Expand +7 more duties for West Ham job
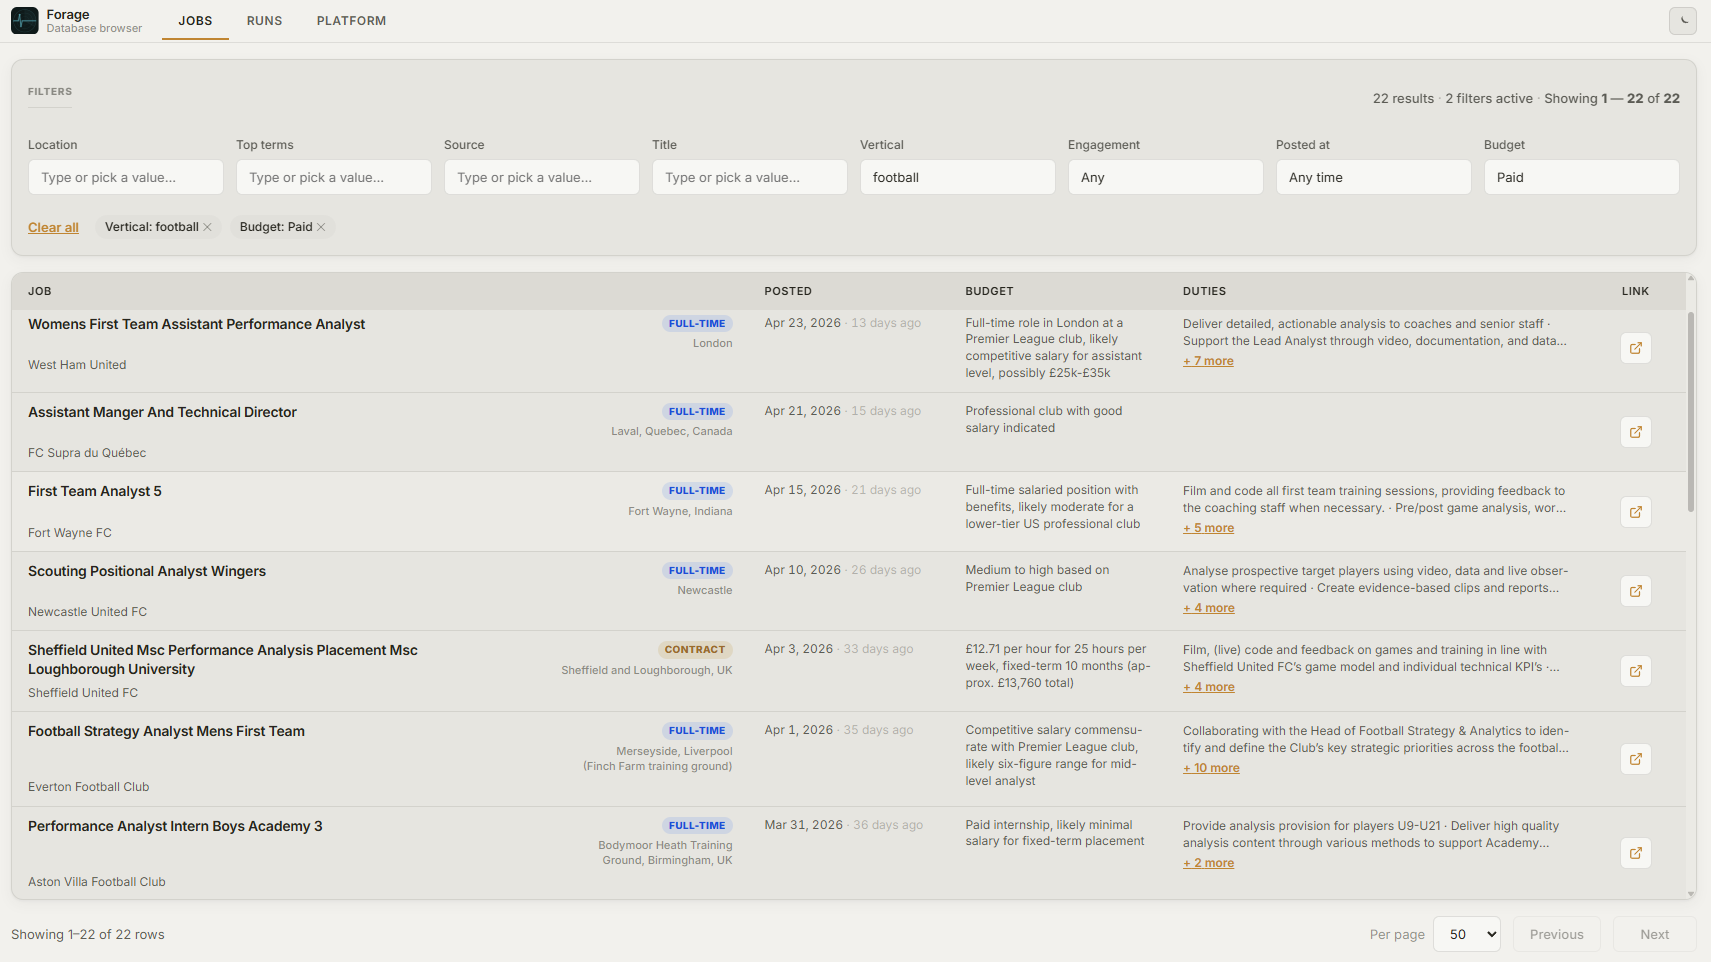Image resolution: width=1711 pixels, height=962 pixels. click(x=1208, y=361)
